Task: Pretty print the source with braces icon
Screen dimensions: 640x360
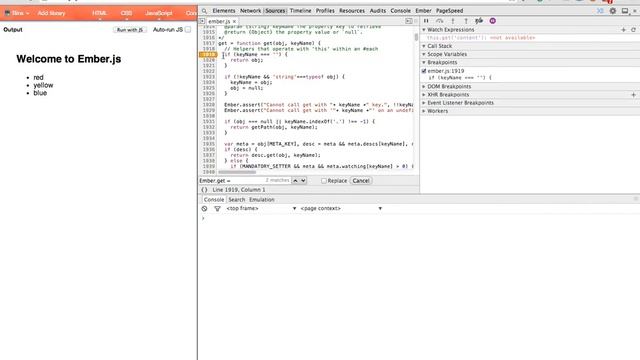Action: coord(204,190)
